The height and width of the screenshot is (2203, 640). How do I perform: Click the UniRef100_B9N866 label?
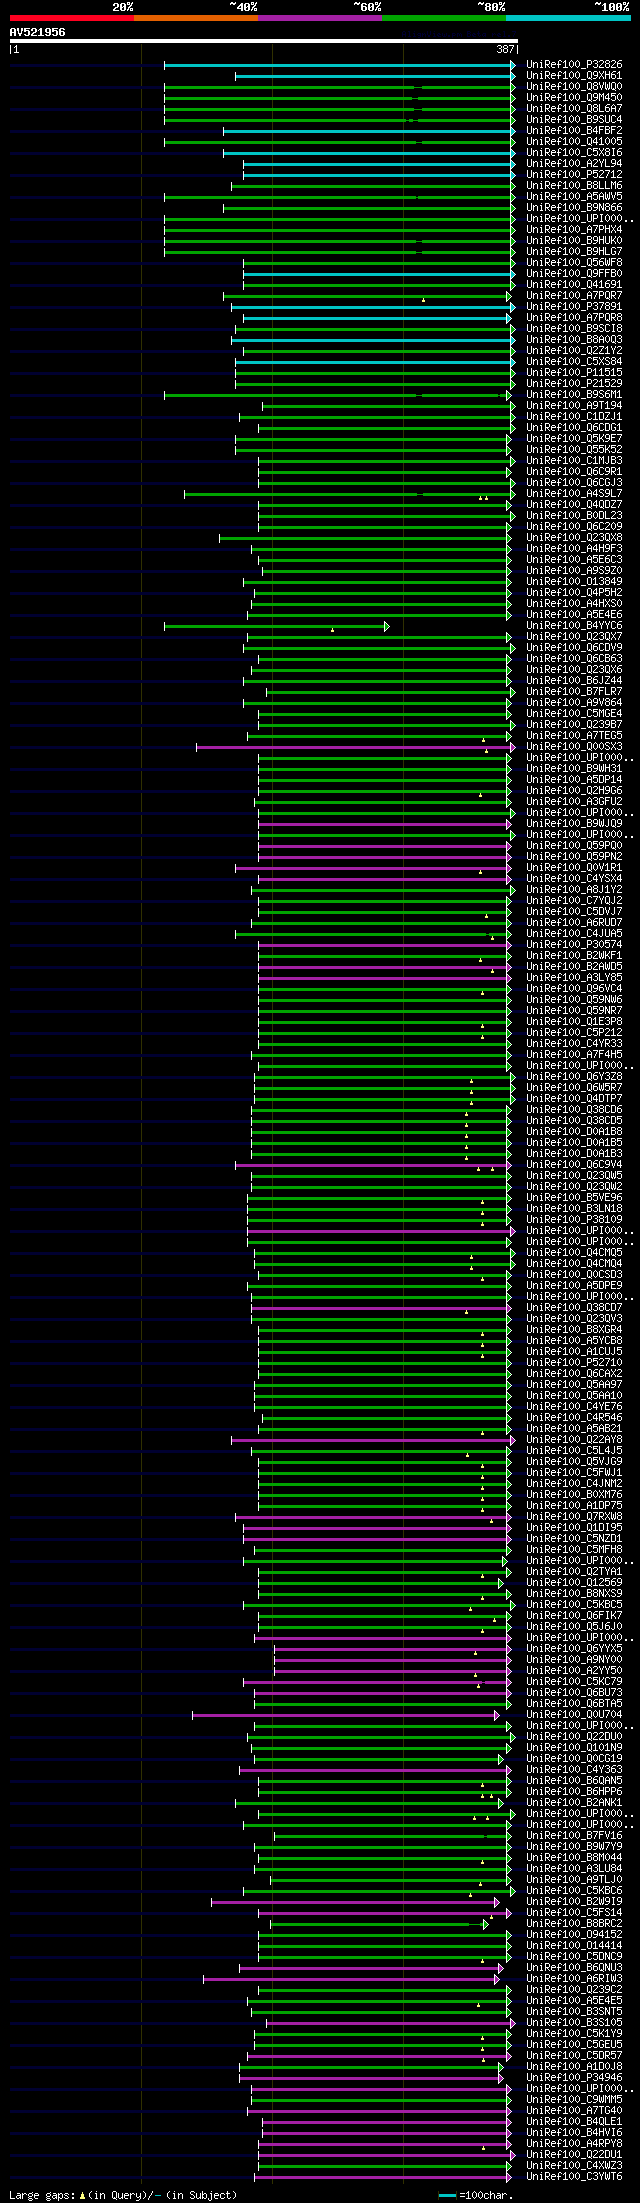(574, 208)
